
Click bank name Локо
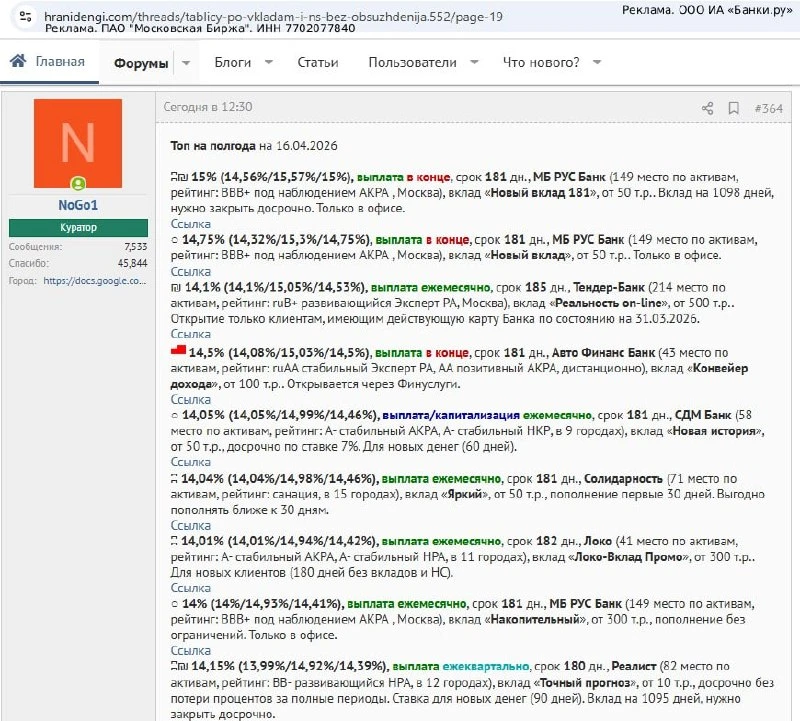pyautogui.click(x=597, y=541)
